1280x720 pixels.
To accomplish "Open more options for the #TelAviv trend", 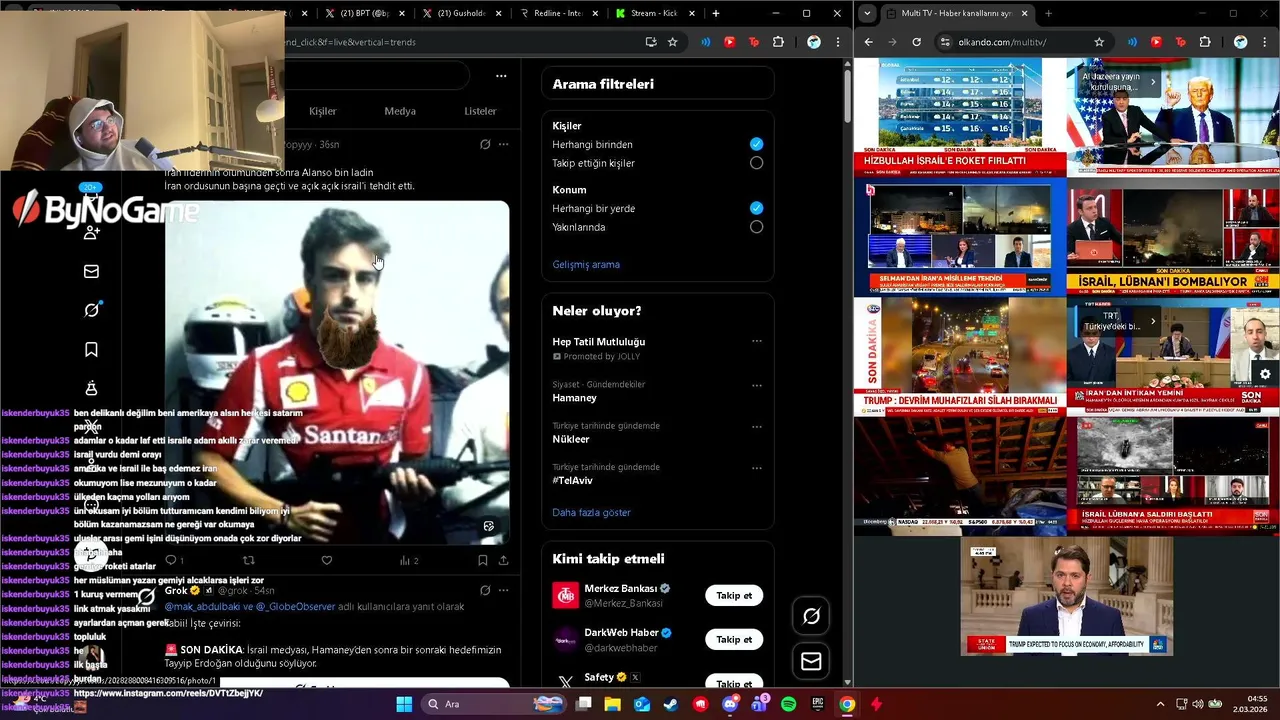I will tap(757, 467).
